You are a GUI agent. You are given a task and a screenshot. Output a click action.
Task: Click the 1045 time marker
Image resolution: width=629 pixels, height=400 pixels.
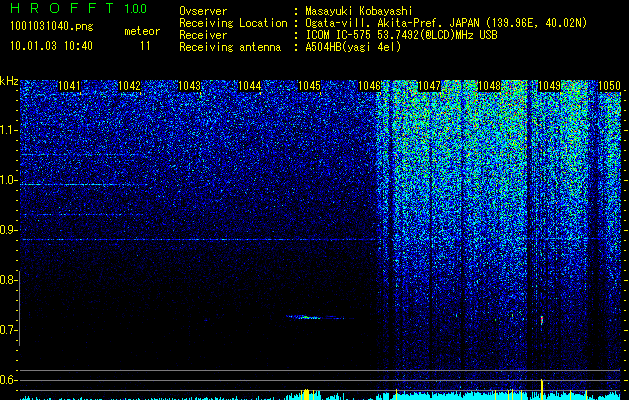pyautogui.click(x=310, y=86)
